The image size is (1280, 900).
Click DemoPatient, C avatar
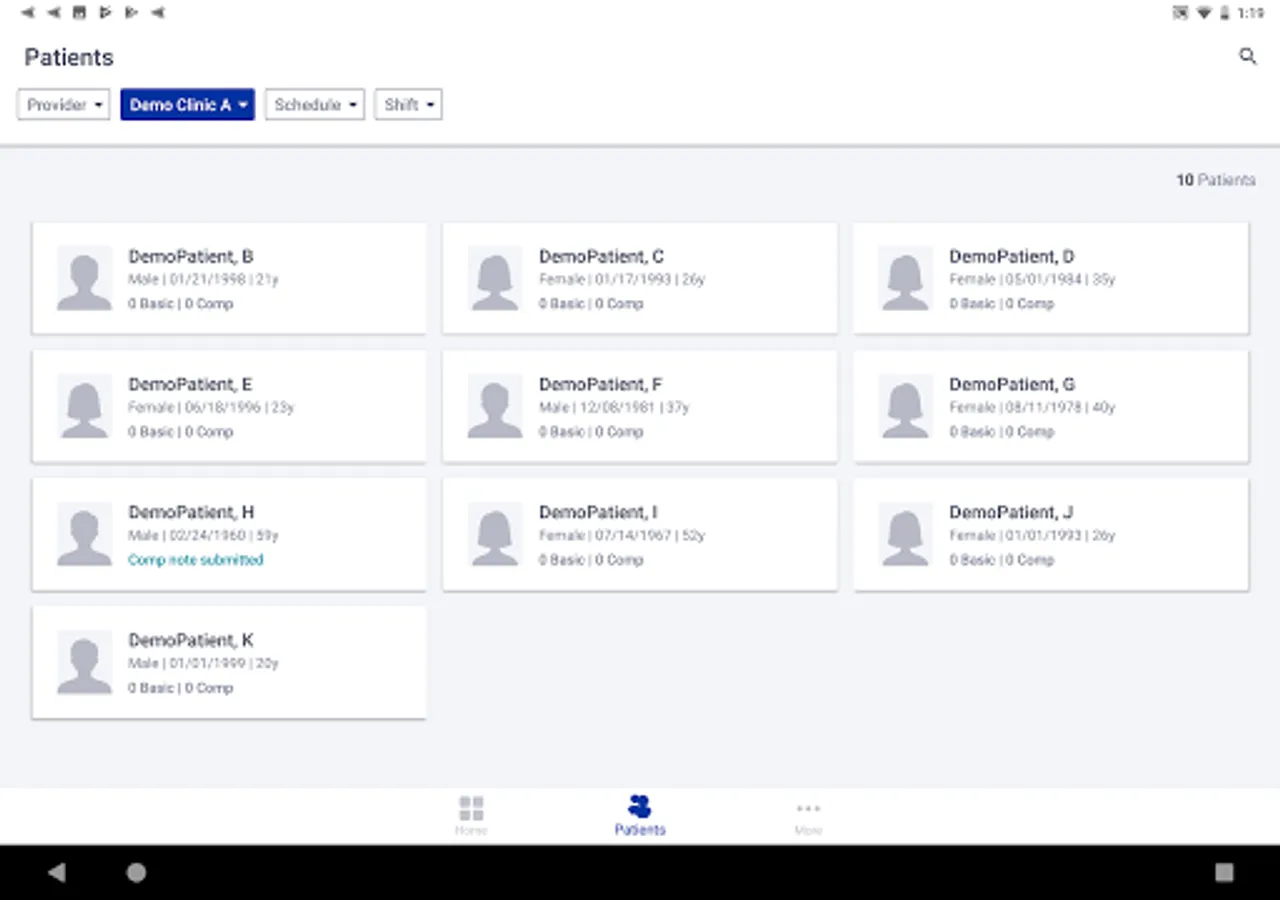point(495,279)
